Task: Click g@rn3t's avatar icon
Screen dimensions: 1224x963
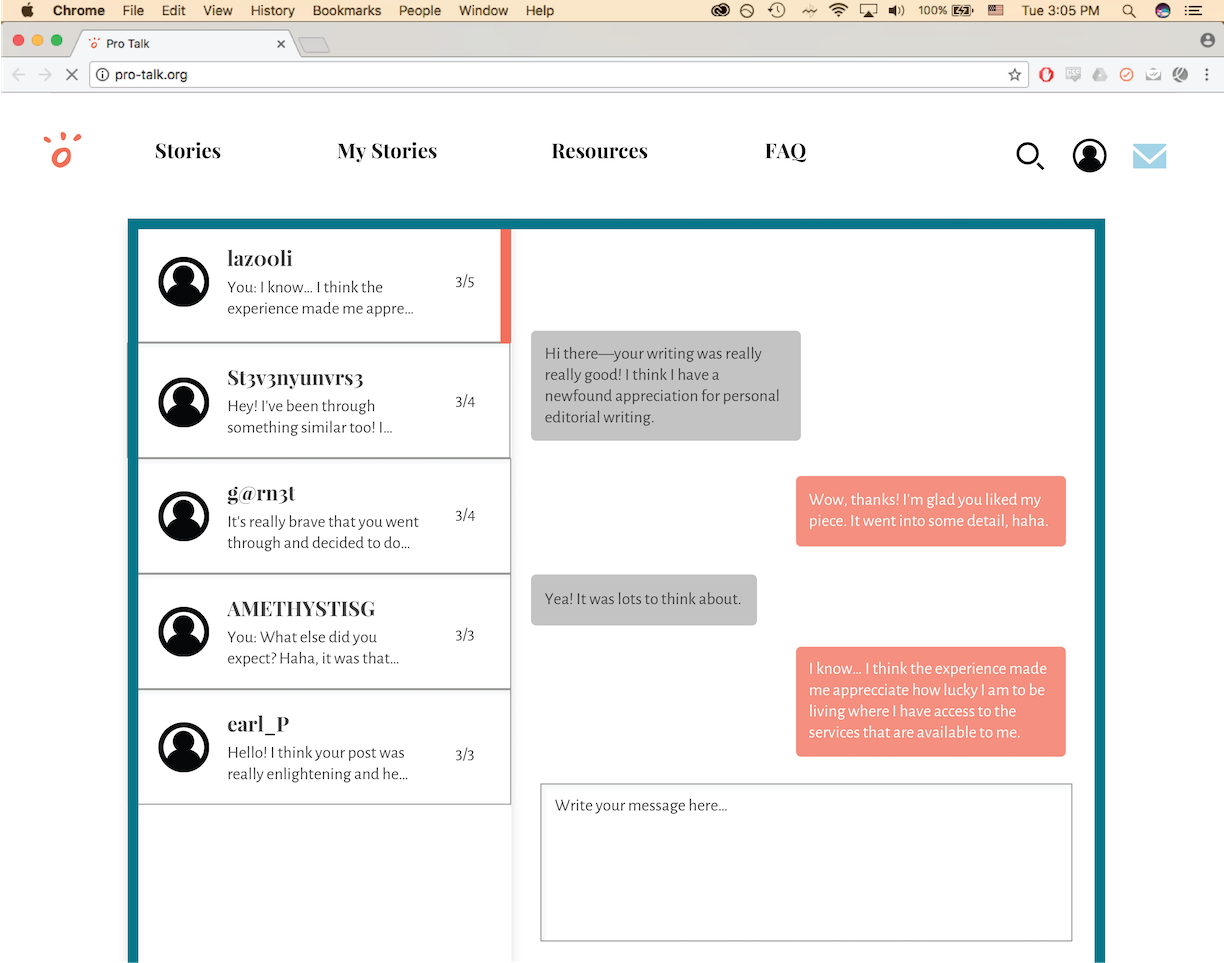Action: (x=184, y=516)
